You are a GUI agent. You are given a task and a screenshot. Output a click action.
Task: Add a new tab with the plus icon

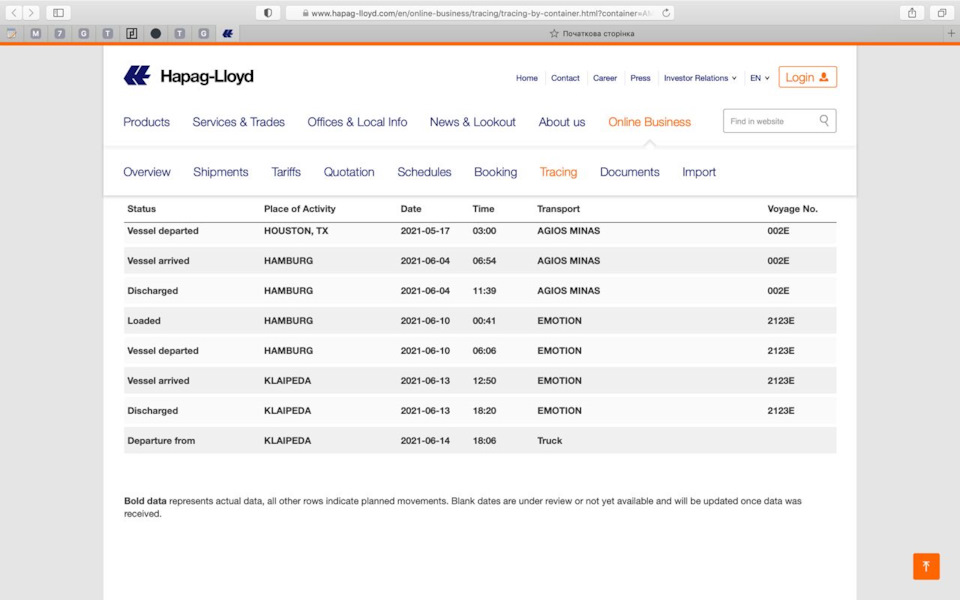[951, 33]
